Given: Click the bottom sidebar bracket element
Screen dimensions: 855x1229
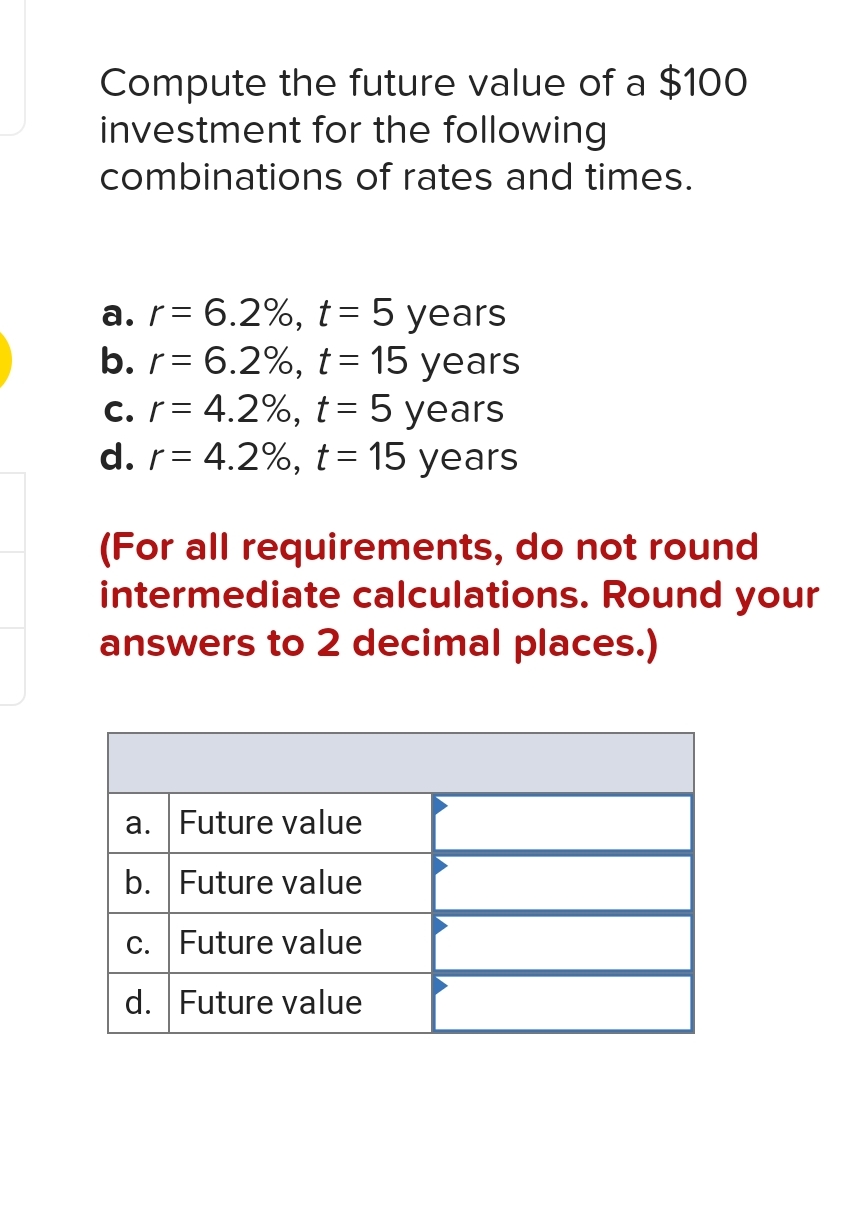Looking at the screenshot, I should point(13,665).
